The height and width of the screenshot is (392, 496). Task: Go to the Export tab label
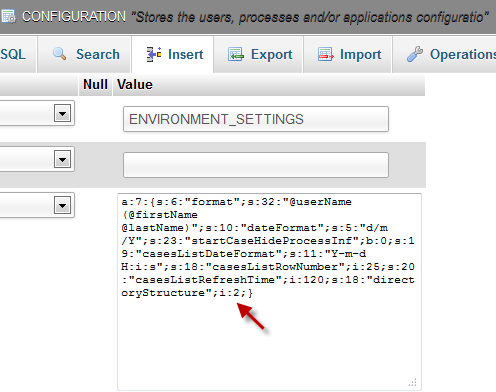[x=272, y=54]
